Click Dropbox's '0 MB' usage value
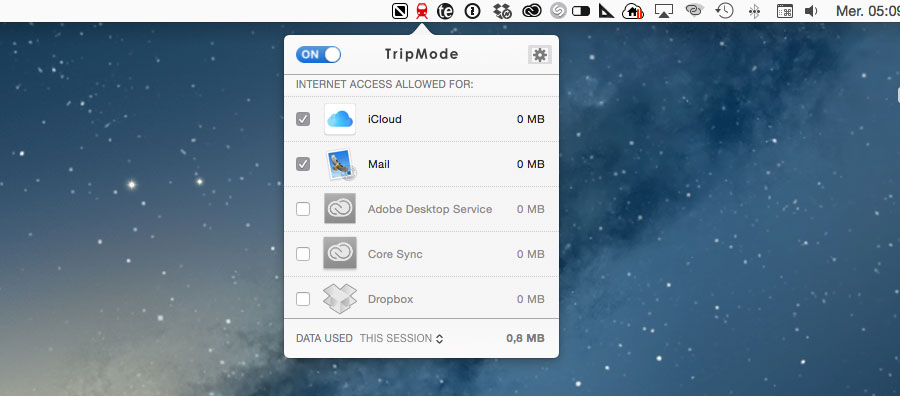This screenshot has height=396, width=900. pos(530,299)
